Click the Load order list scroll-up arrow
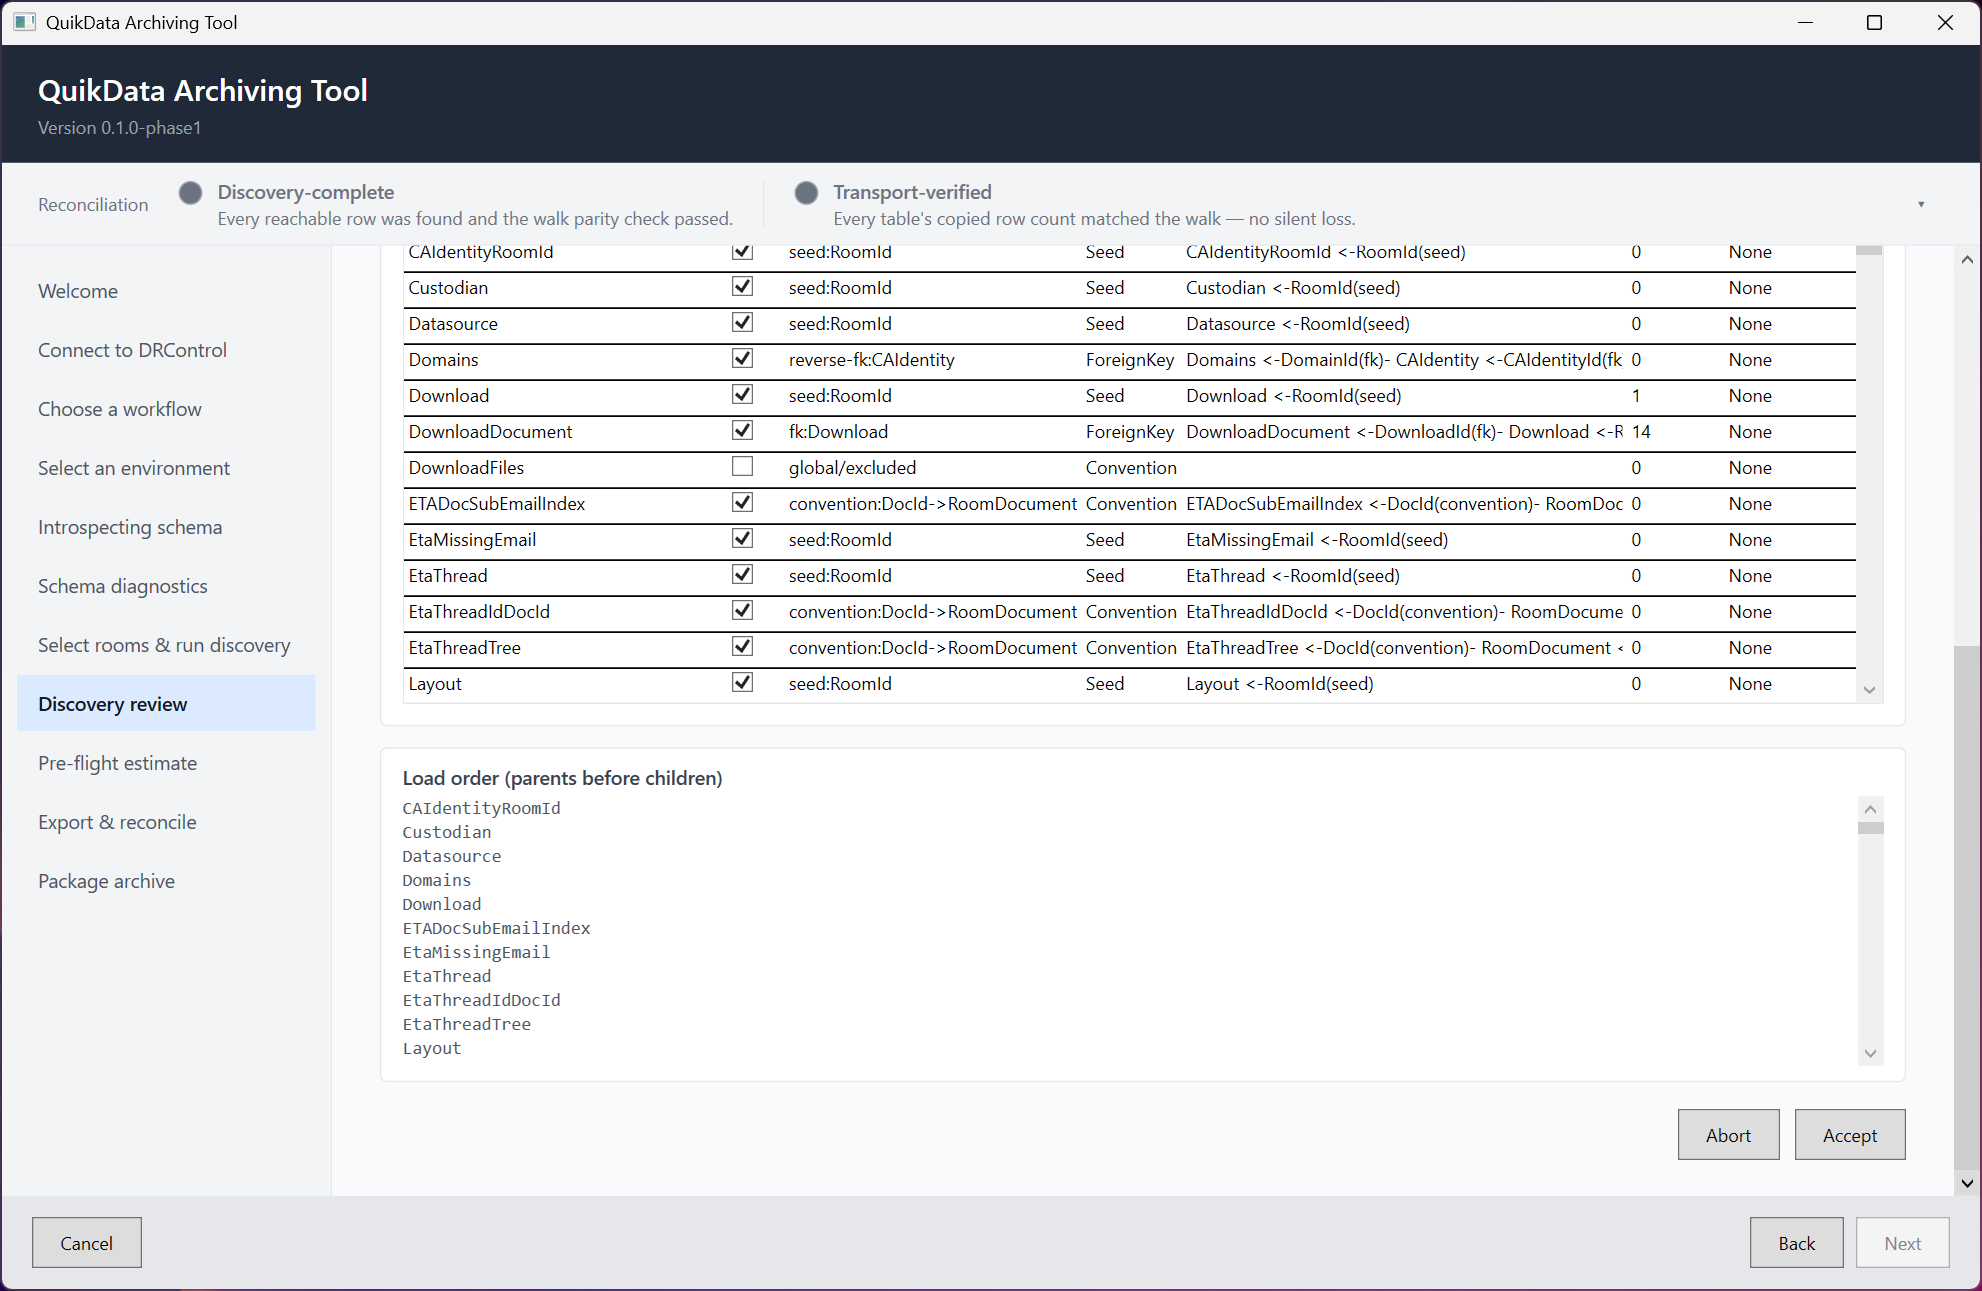The image size is (1982, 1291). coord(1870,809)
